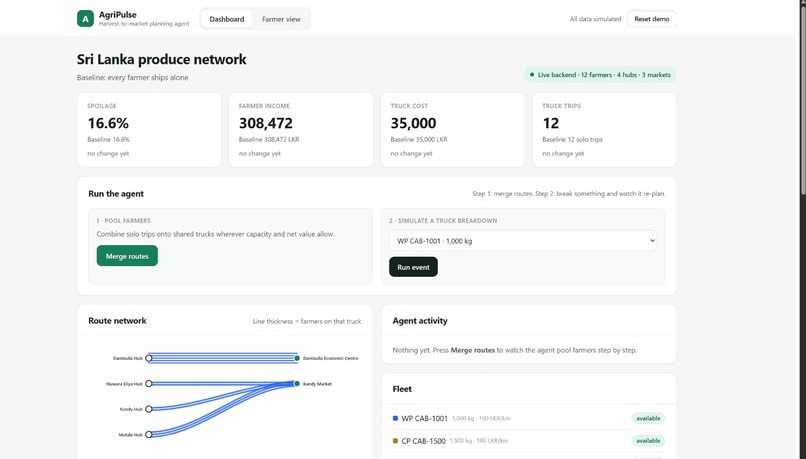Viewport: 806px width, 459px height.
Task: Select the Truck Cost 35,000 card
Action: click(x=452, y=130)
